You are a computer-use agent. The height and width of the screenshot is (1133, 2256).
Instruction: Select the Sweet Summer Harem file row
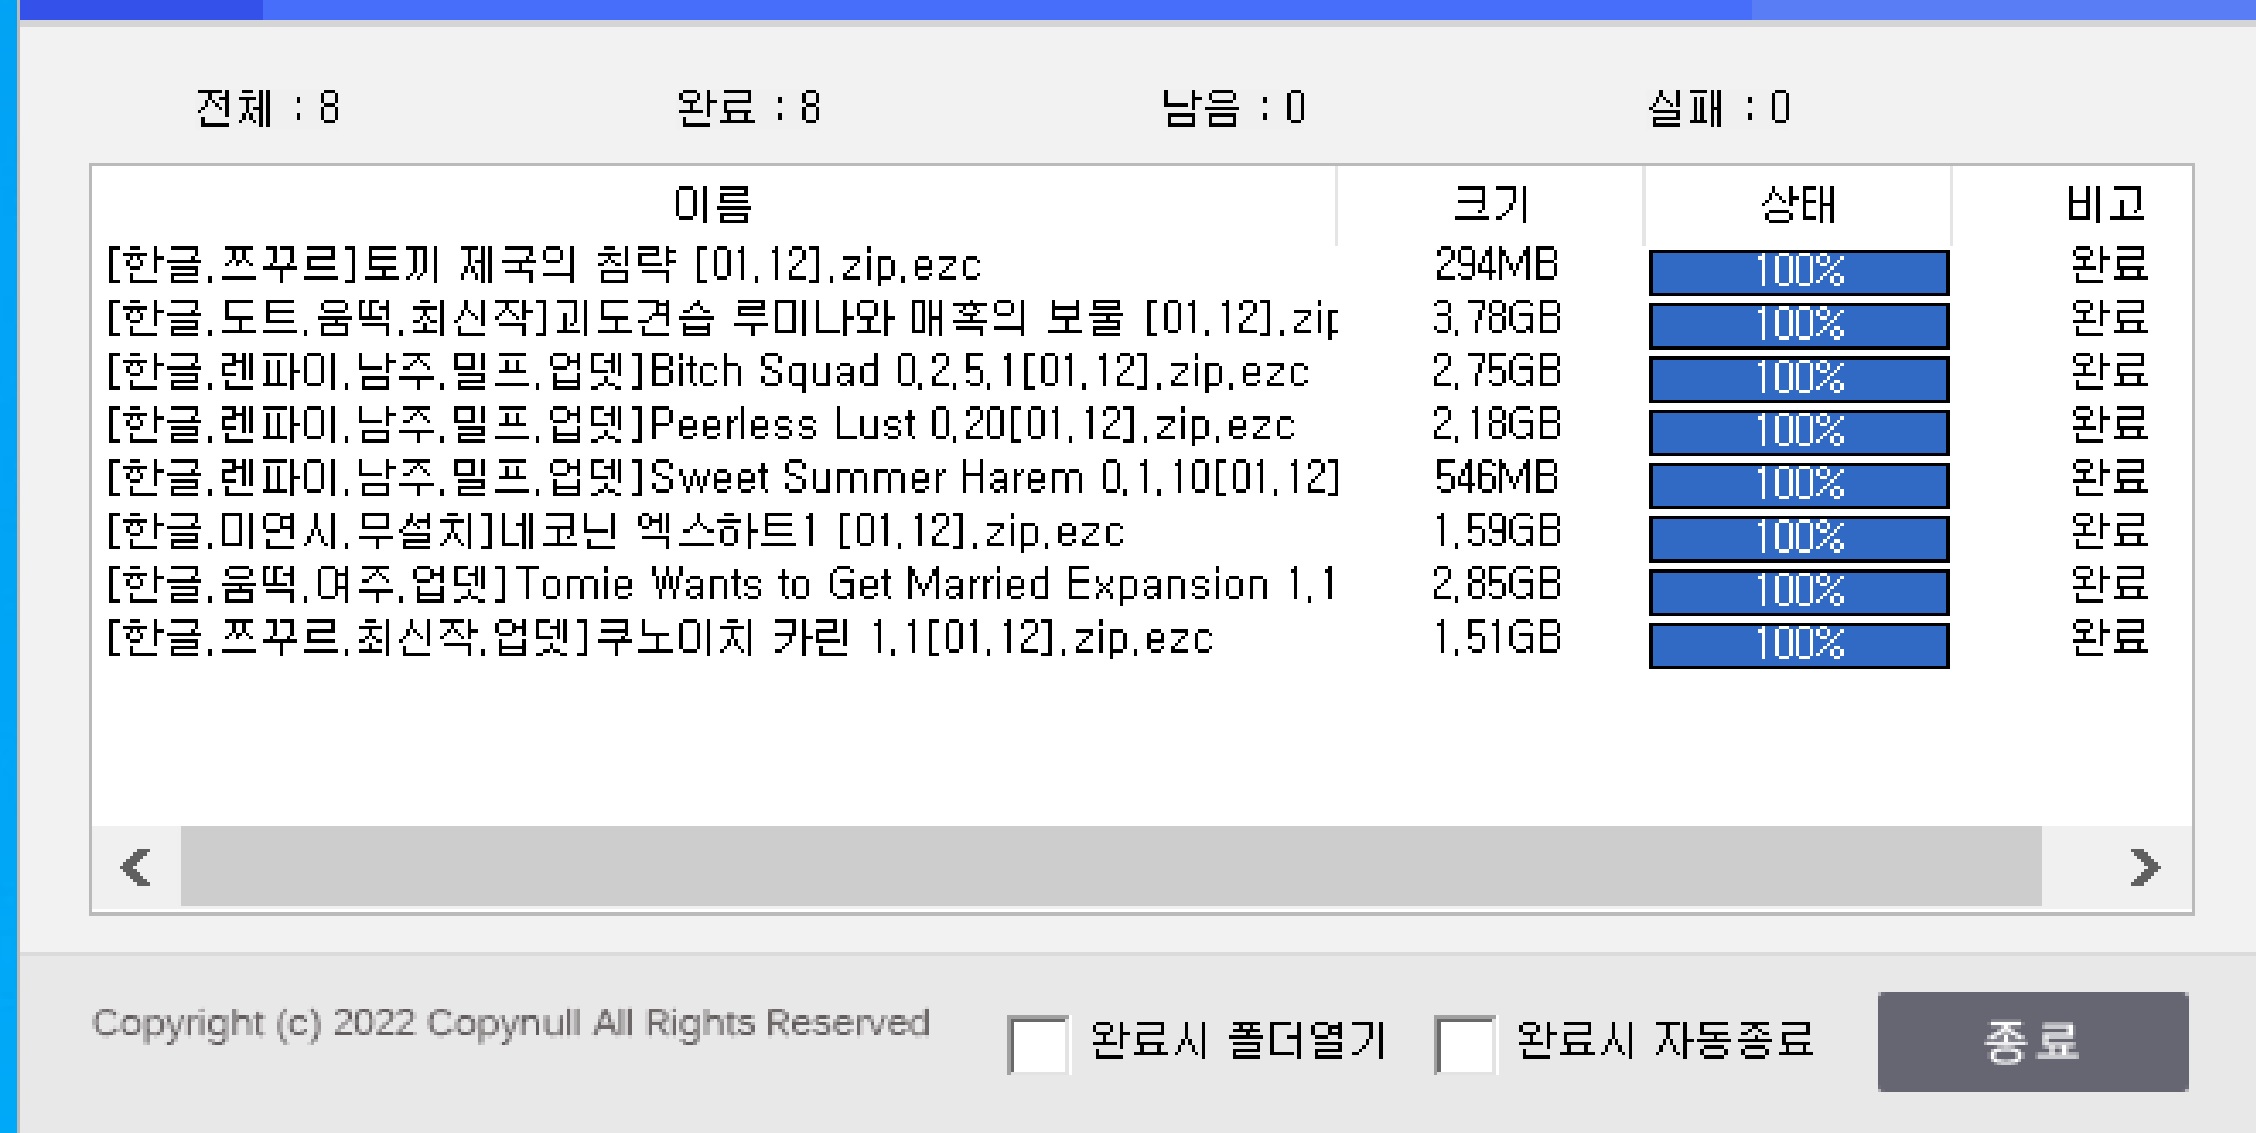(x=720, y=479)
